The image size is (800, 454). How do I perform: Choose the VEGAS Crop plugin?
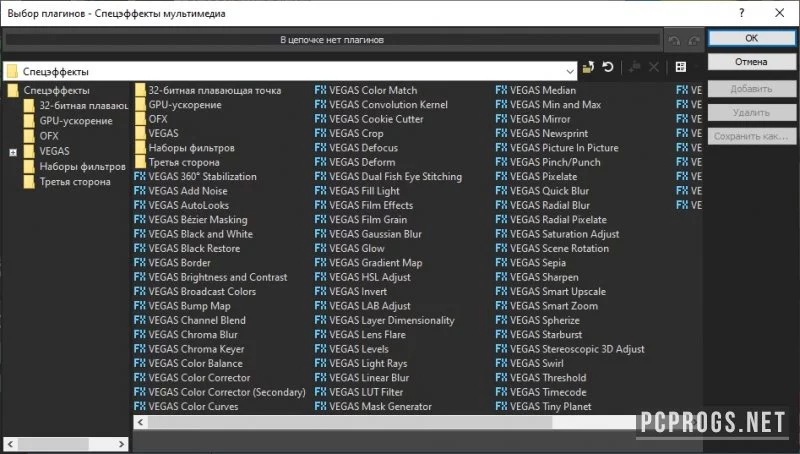point(349,133)
